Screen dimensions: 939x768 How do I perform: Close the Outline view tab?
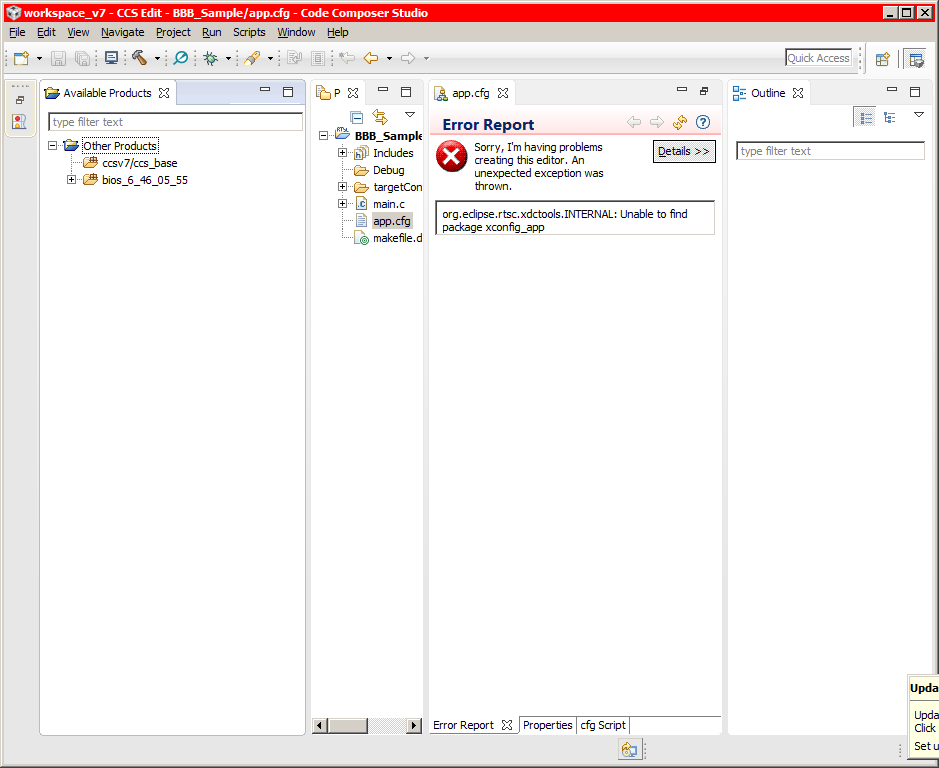point(798,93)
